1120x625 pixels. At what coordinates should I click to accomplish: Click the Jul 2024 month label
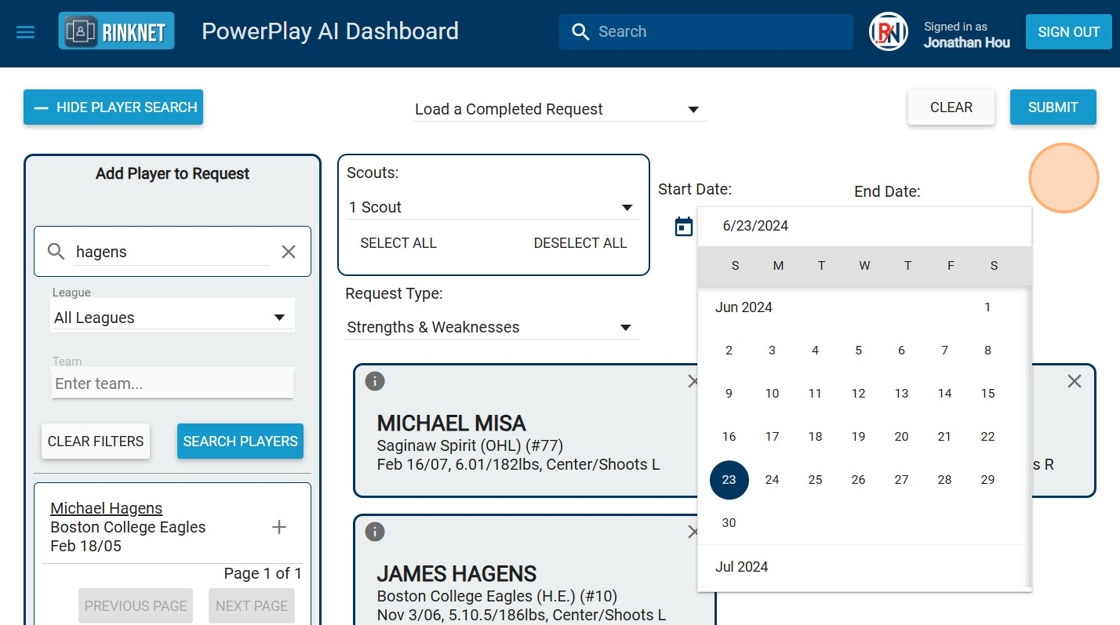[741, 567]
